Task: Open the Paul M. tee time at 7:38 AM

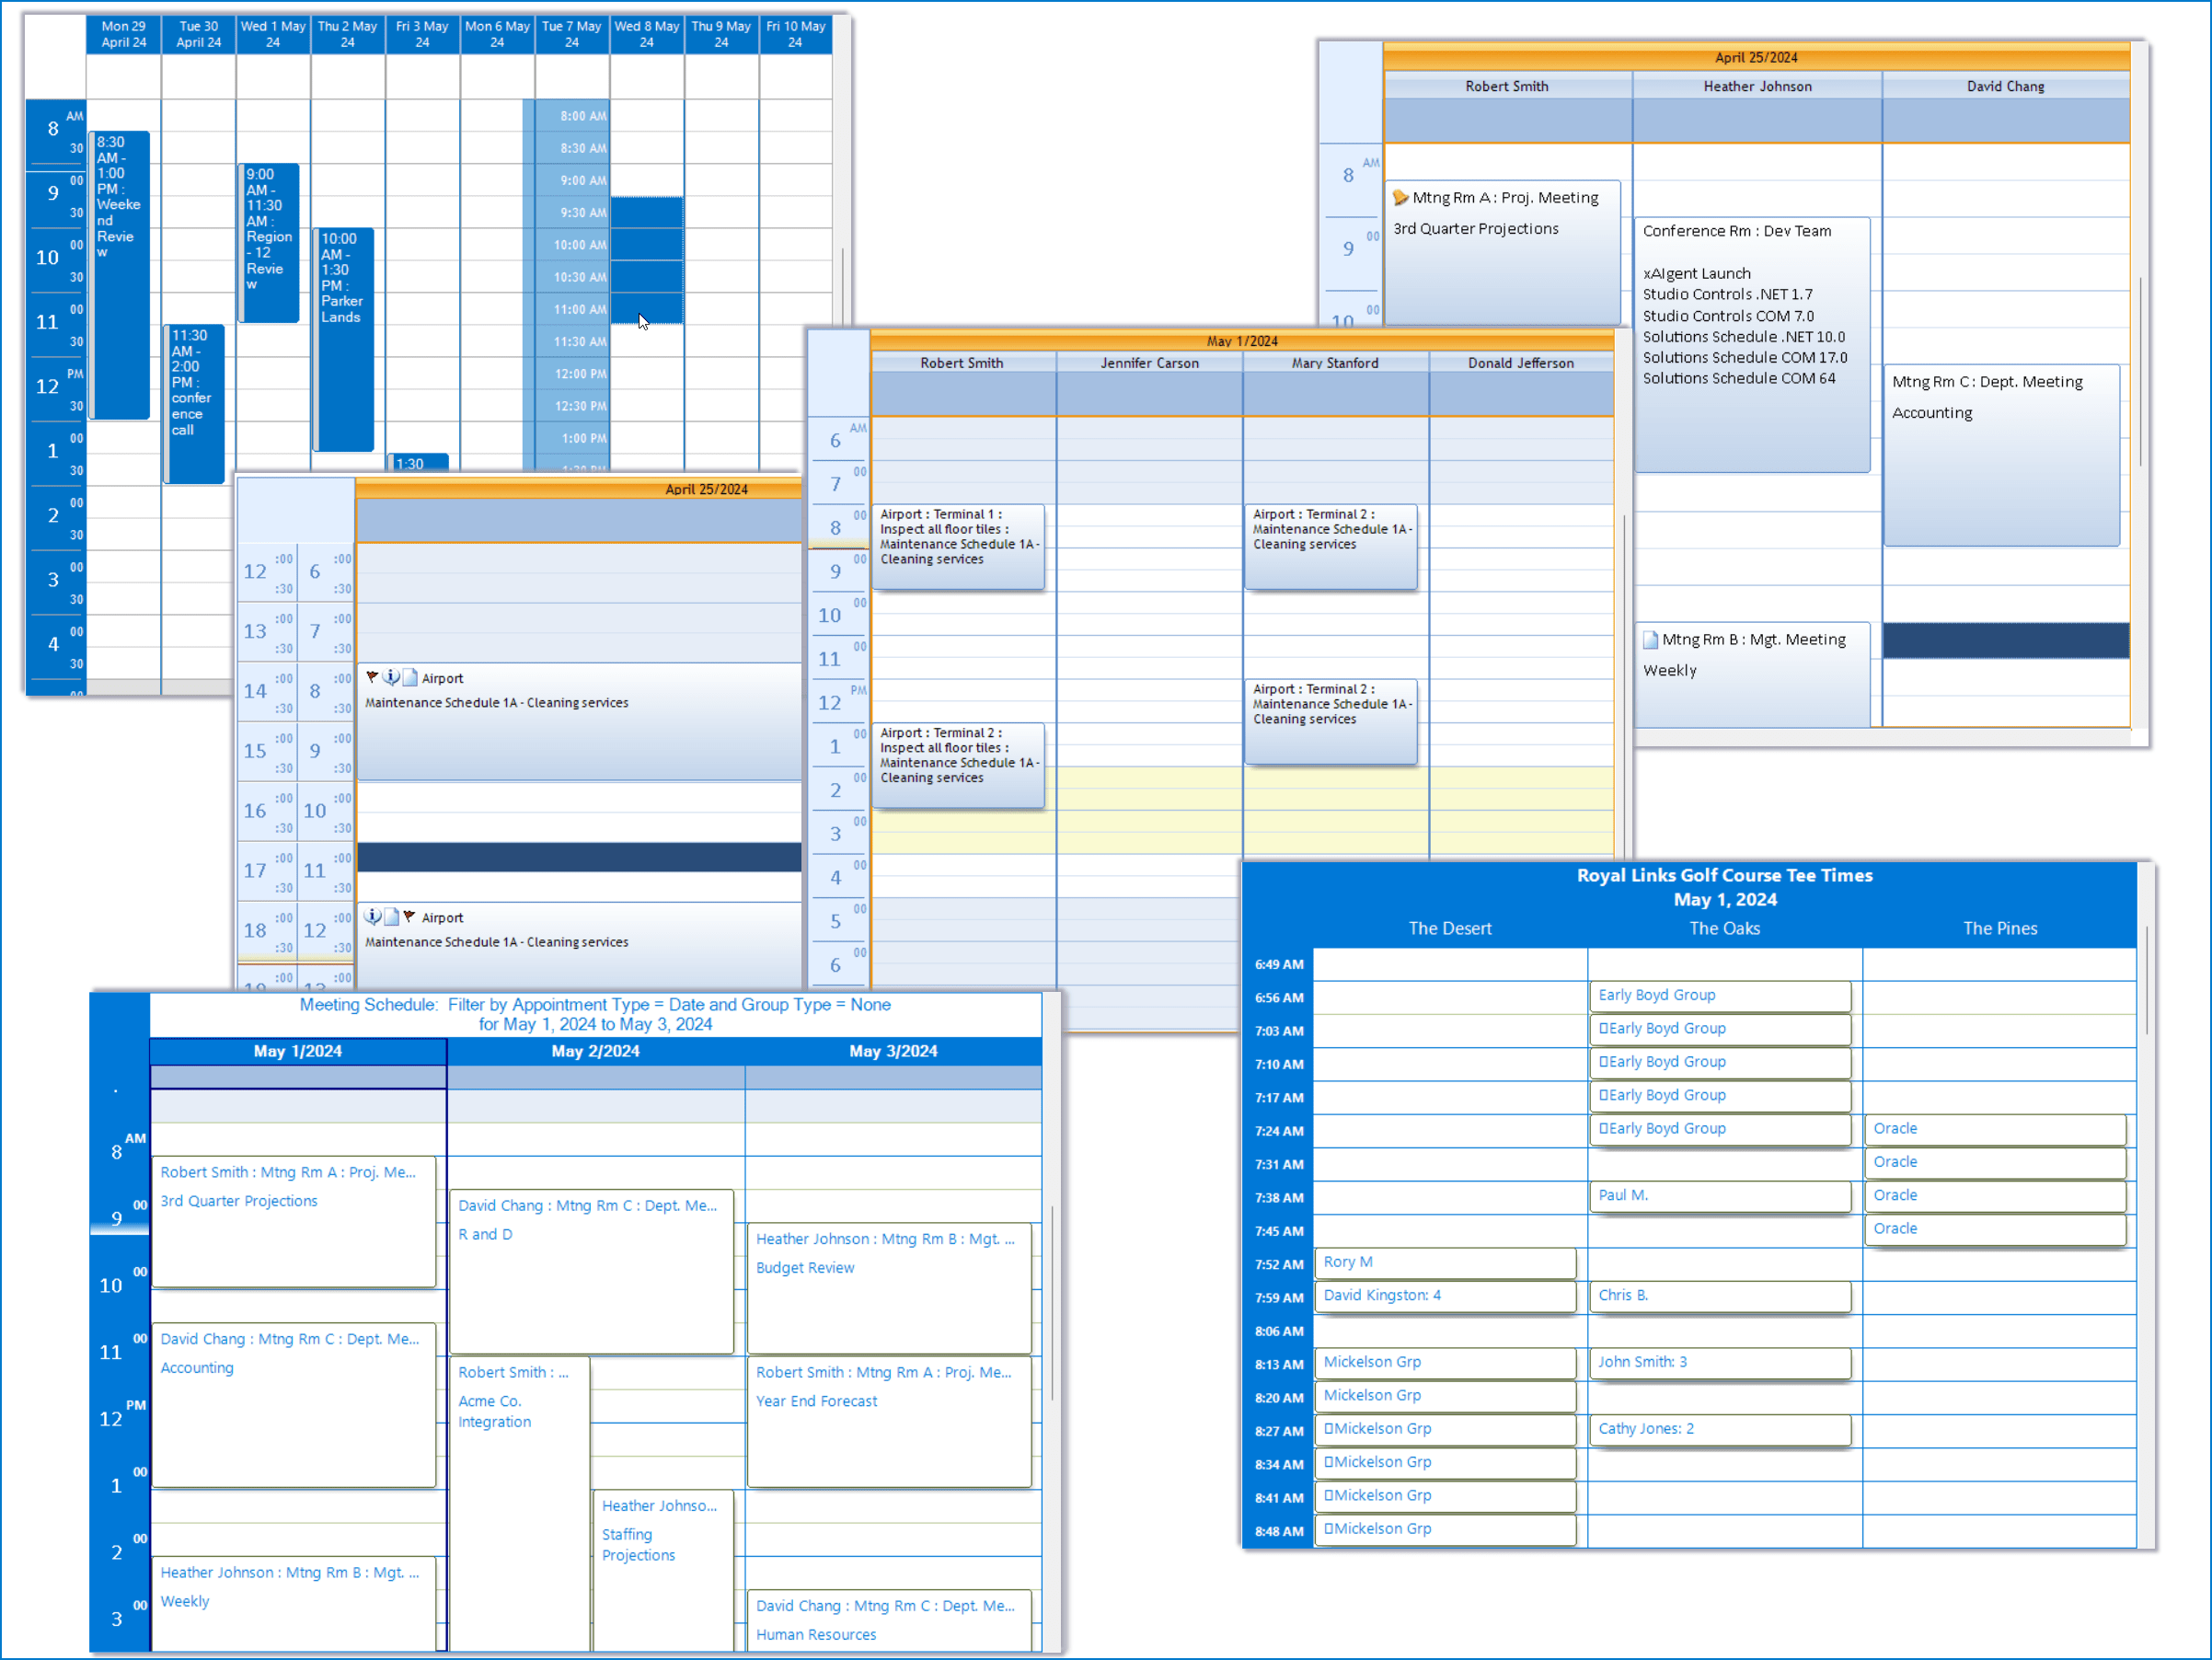Action: (x=1720, y=1196)
